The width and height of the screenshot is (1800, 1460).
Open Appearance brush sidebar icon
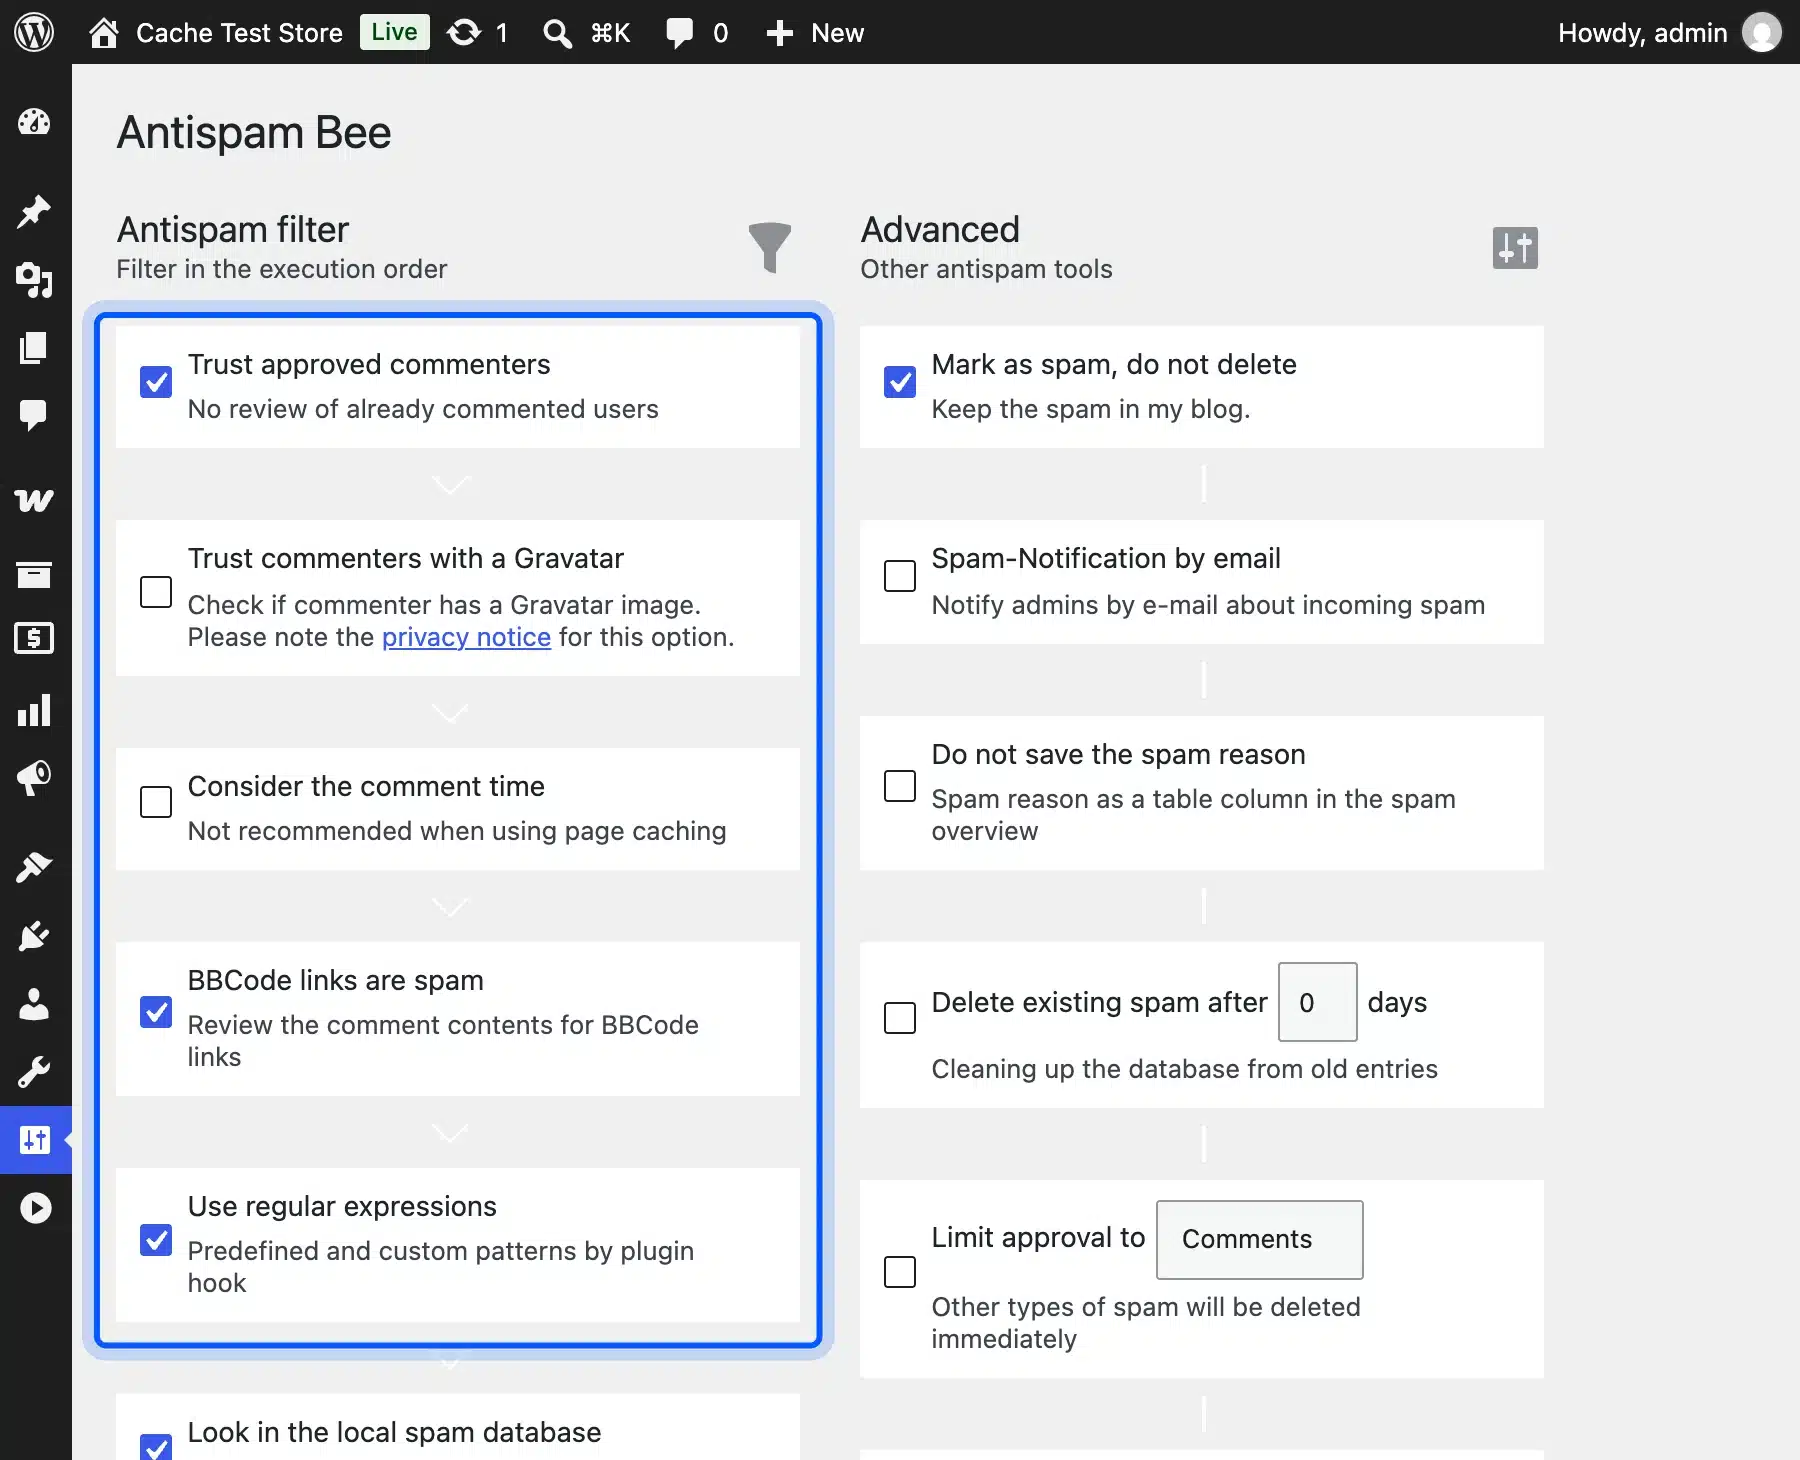(34, 867)
